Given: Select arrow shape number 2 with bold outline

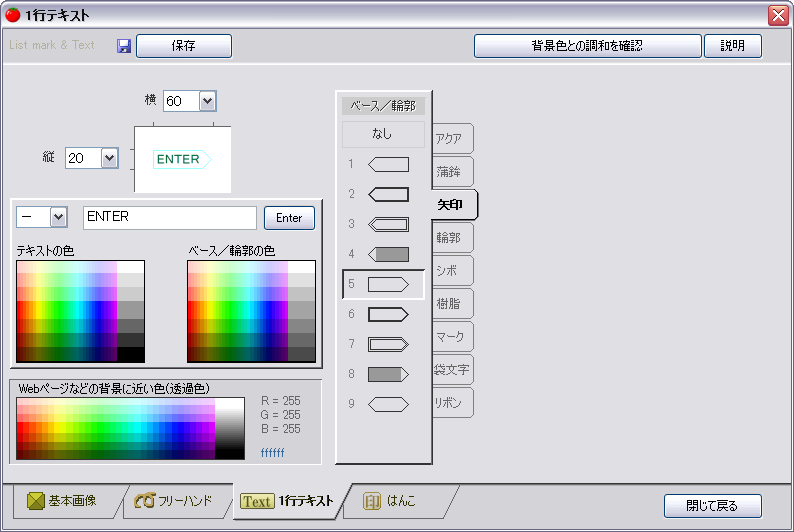Looking at the screenshot, I should [388, 194].
